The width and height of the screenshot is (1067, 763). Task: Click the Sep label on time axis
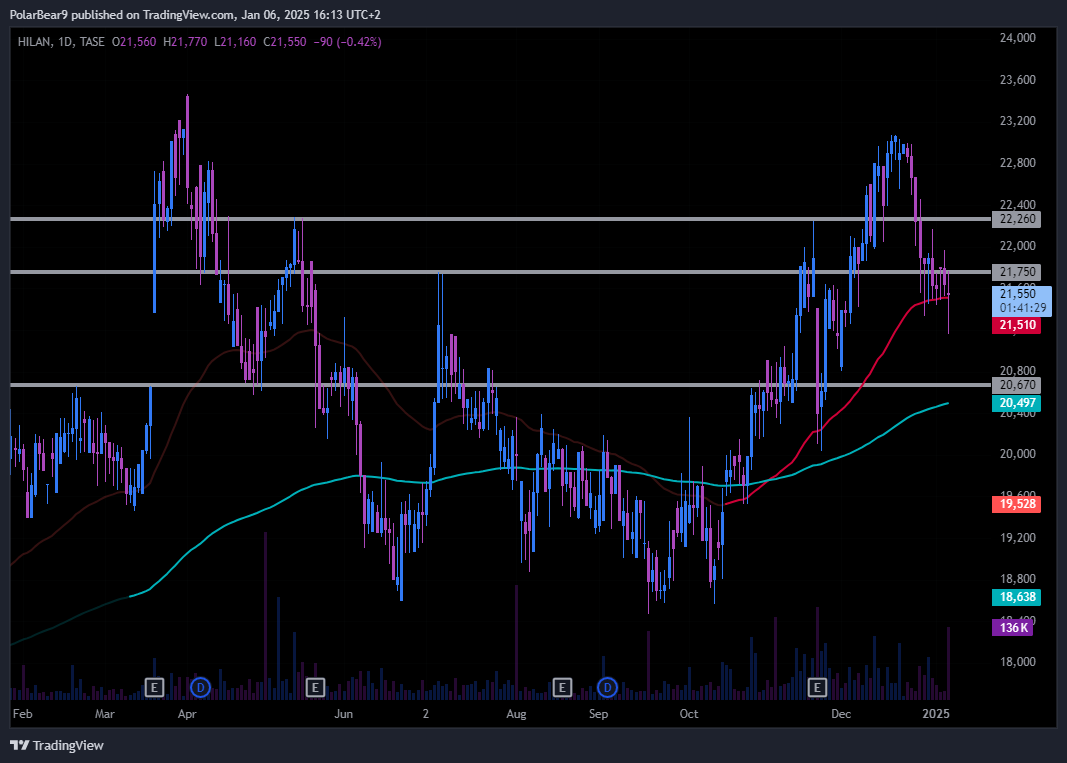coord(598,714)
